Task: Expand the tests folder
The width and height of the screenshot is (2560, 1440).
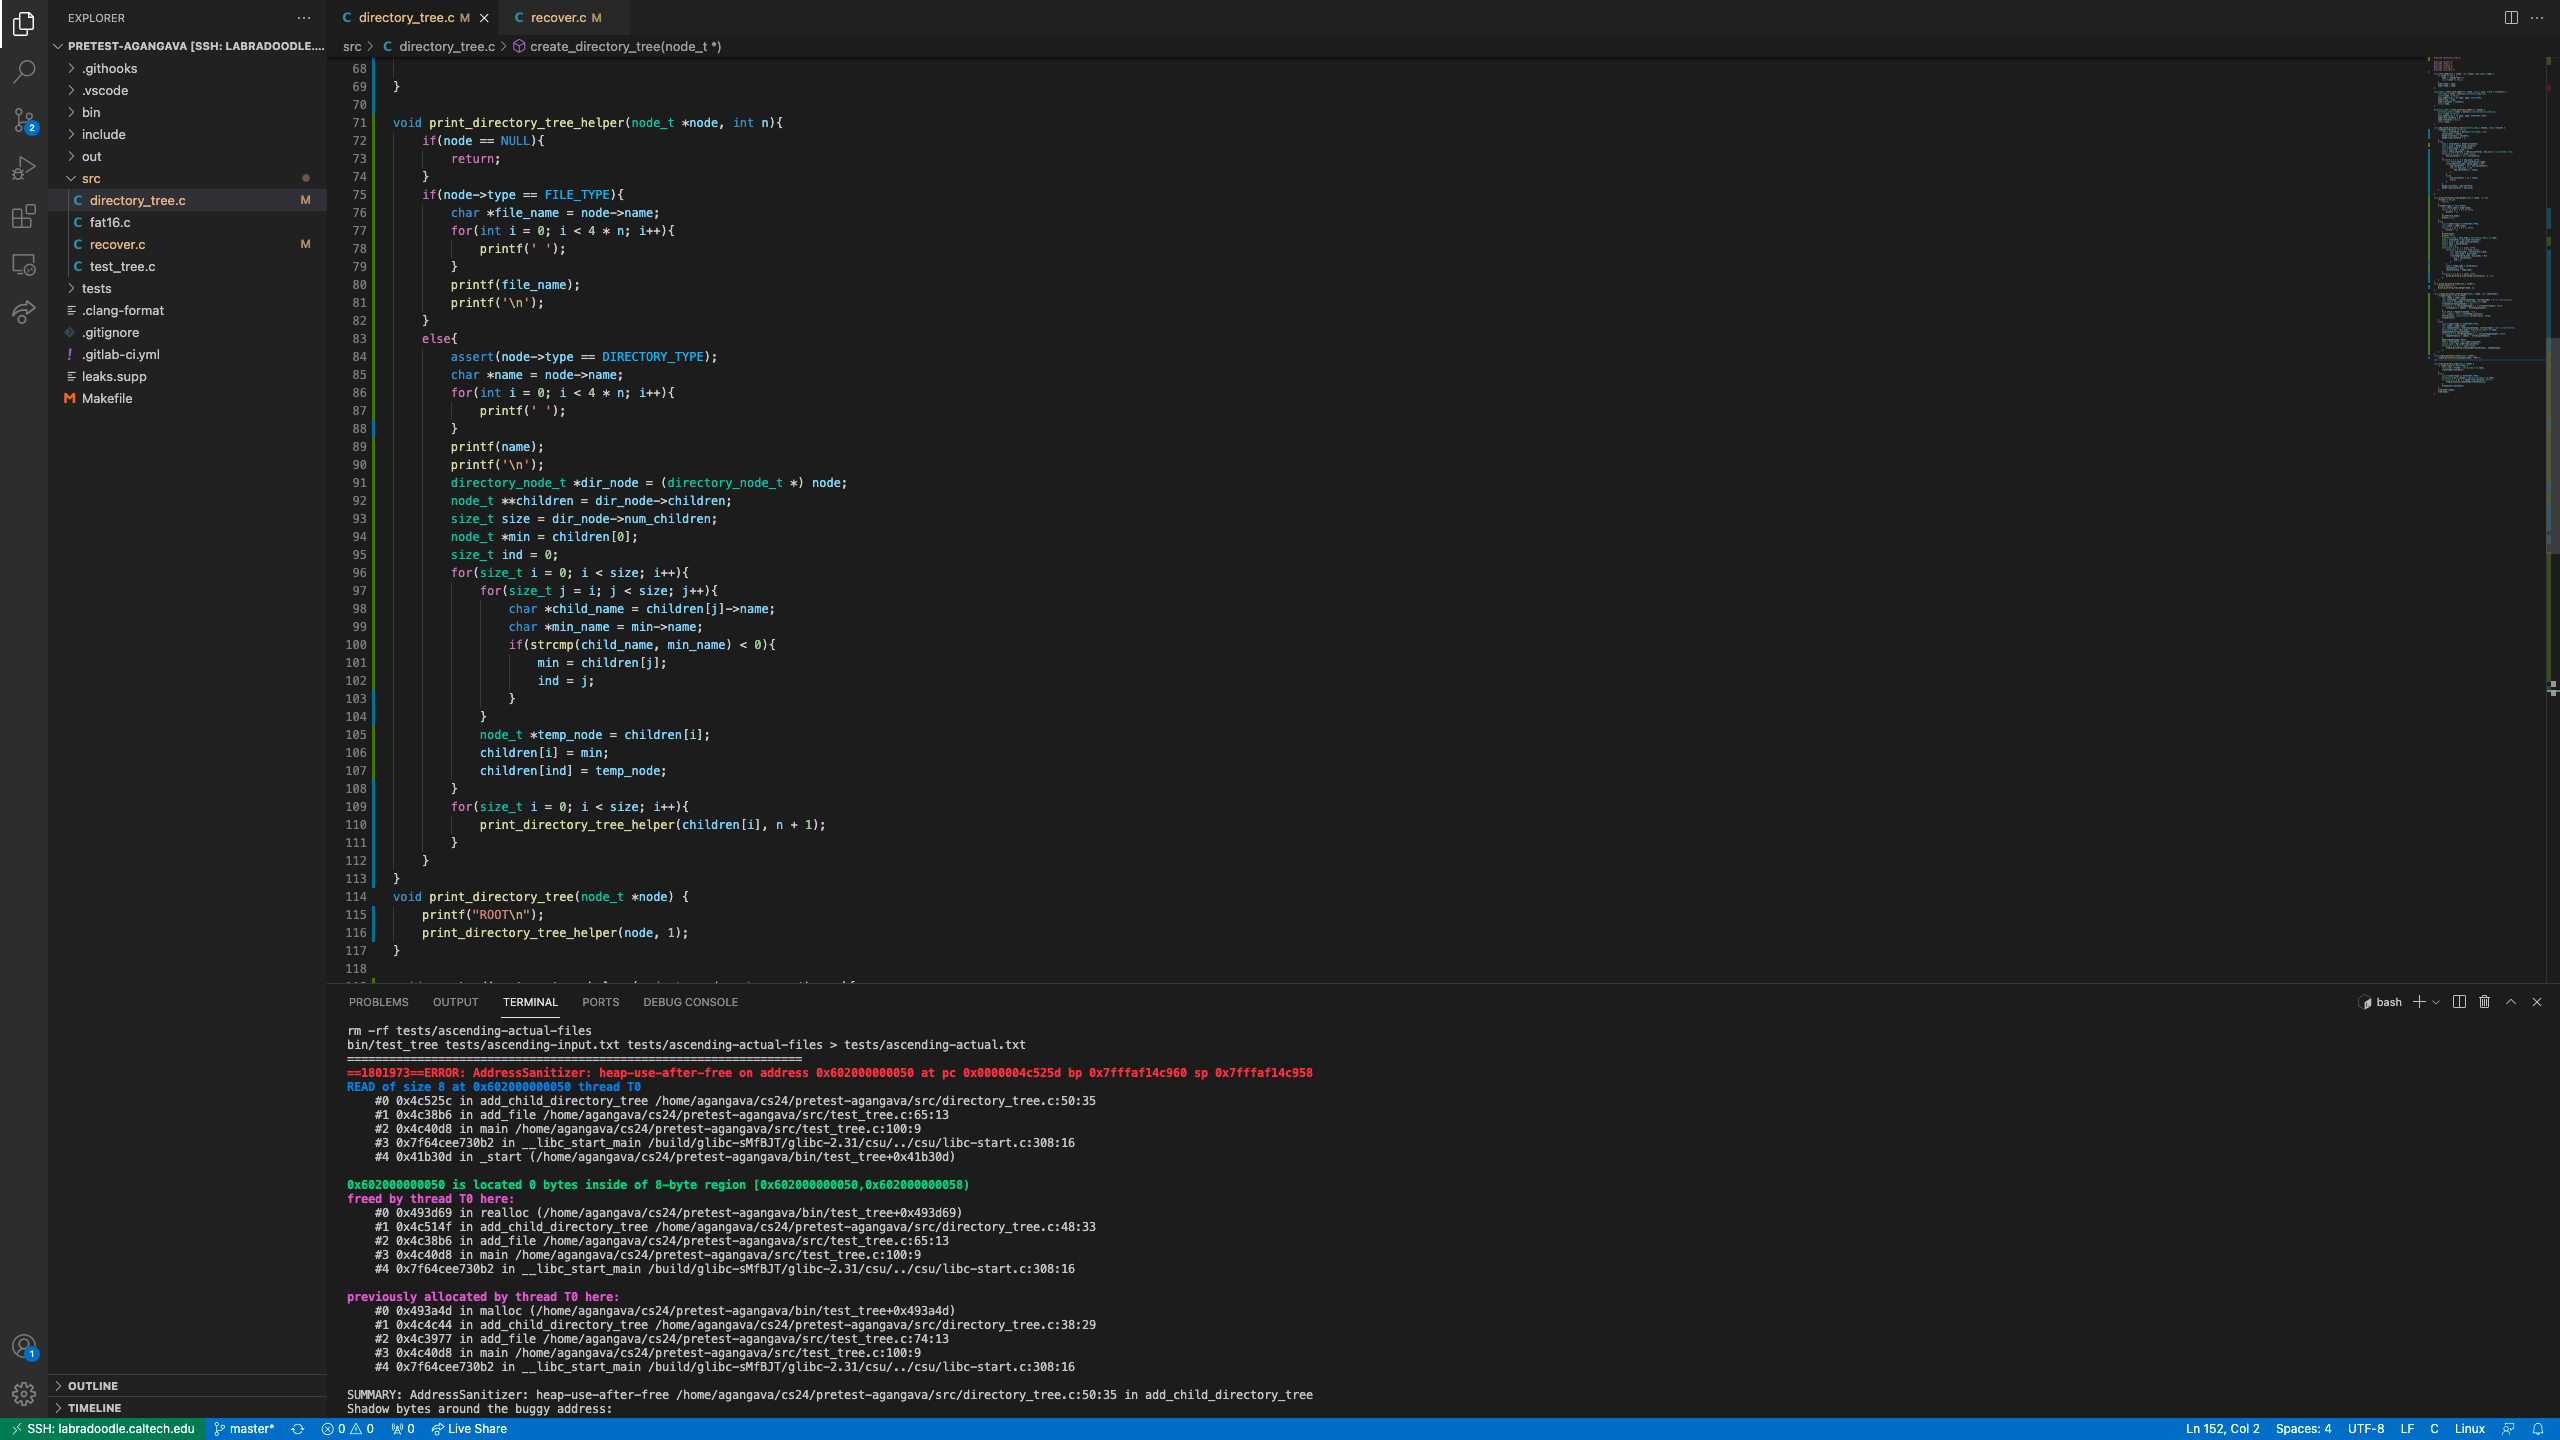Action: (96, 288)
